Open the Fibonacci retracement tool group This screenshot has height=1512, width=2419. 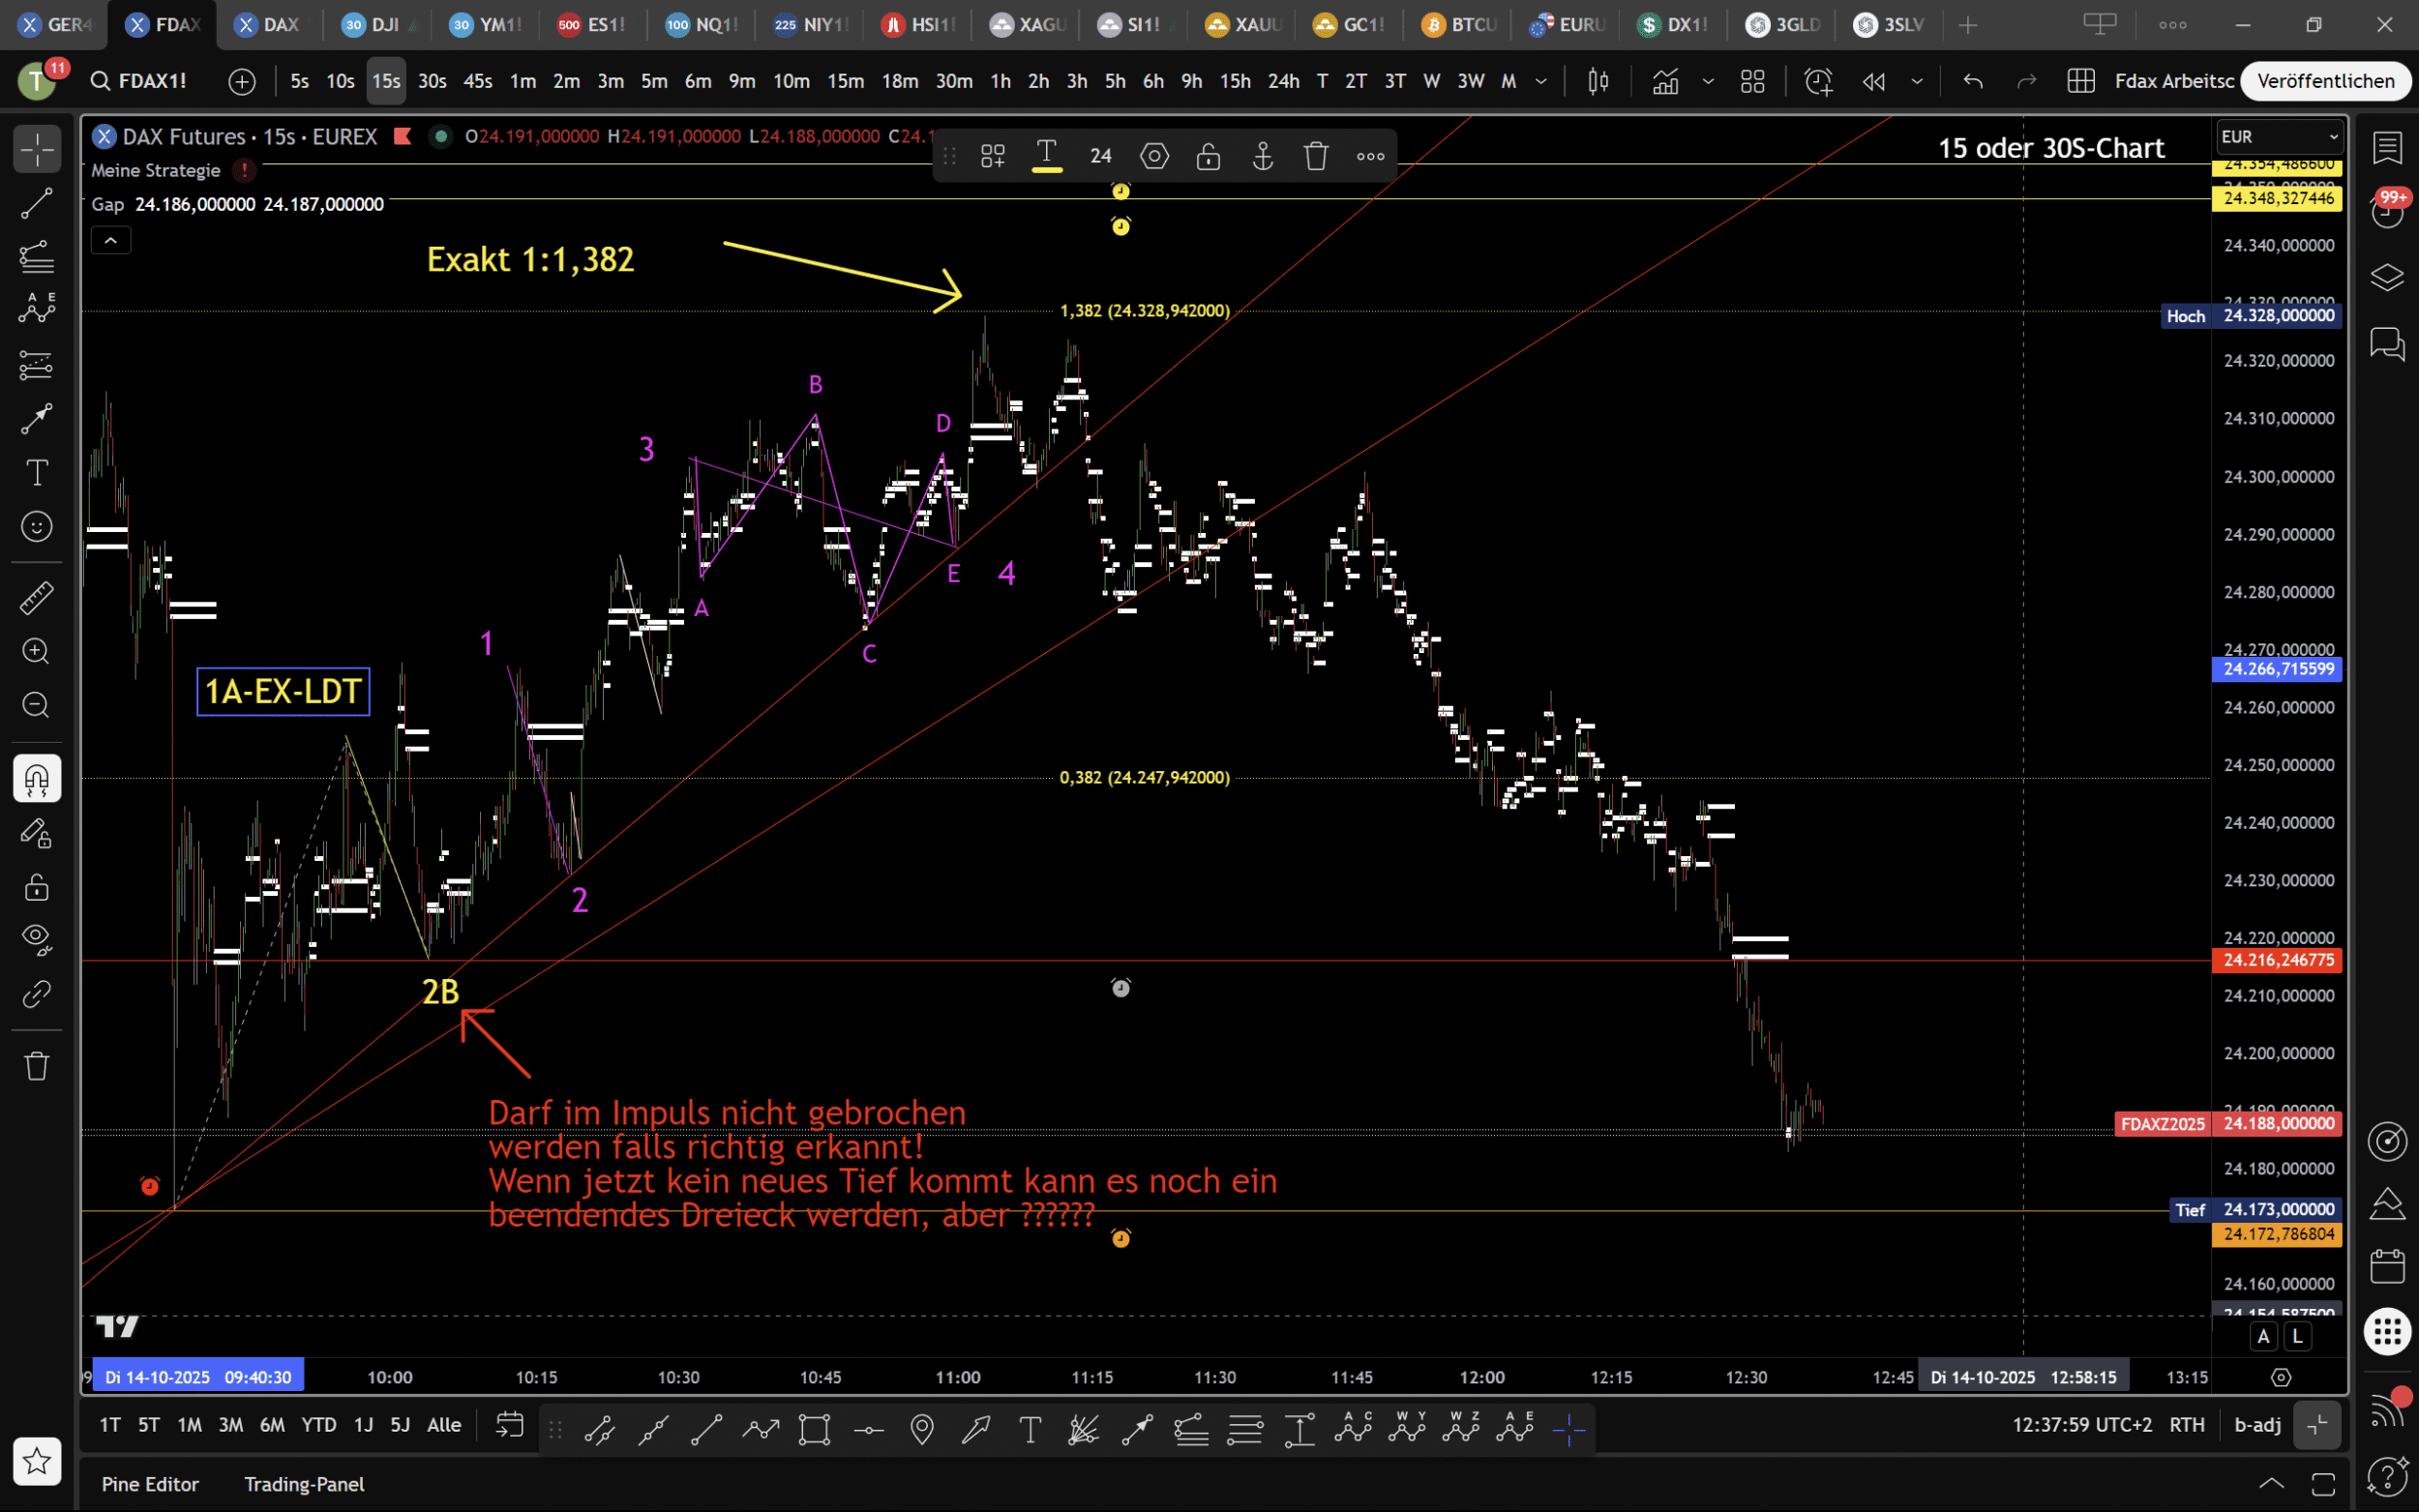(x=37, y=257)
